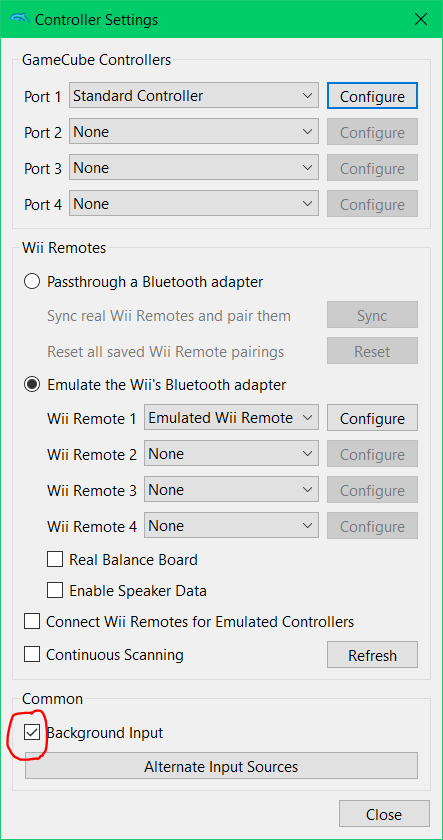Enable the Real Balance Board checkbox
Image resolution: width=443 pixels, height=840 pixels.
tap(55, 560)
